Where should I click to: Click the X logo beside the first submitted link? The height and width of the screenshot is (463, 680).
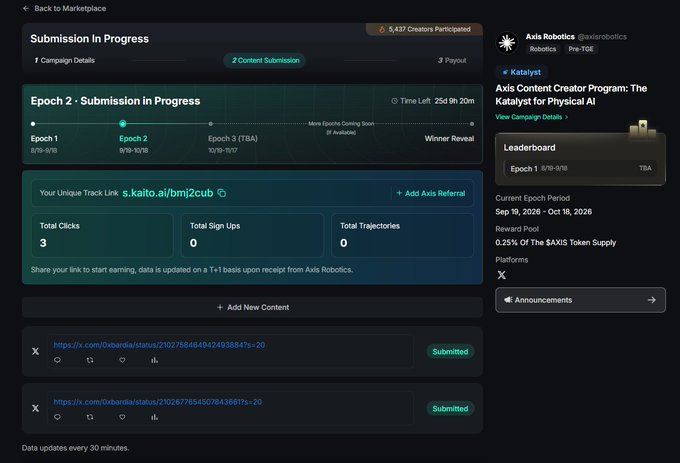(36, 351)
